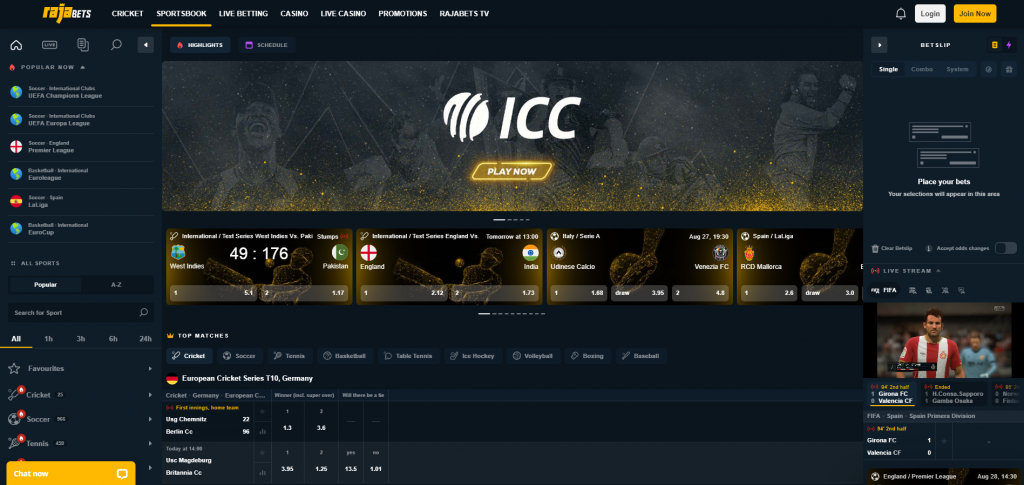Filter events to next 3h
This screenshot has width=1024, height=485.
[81, 339]
